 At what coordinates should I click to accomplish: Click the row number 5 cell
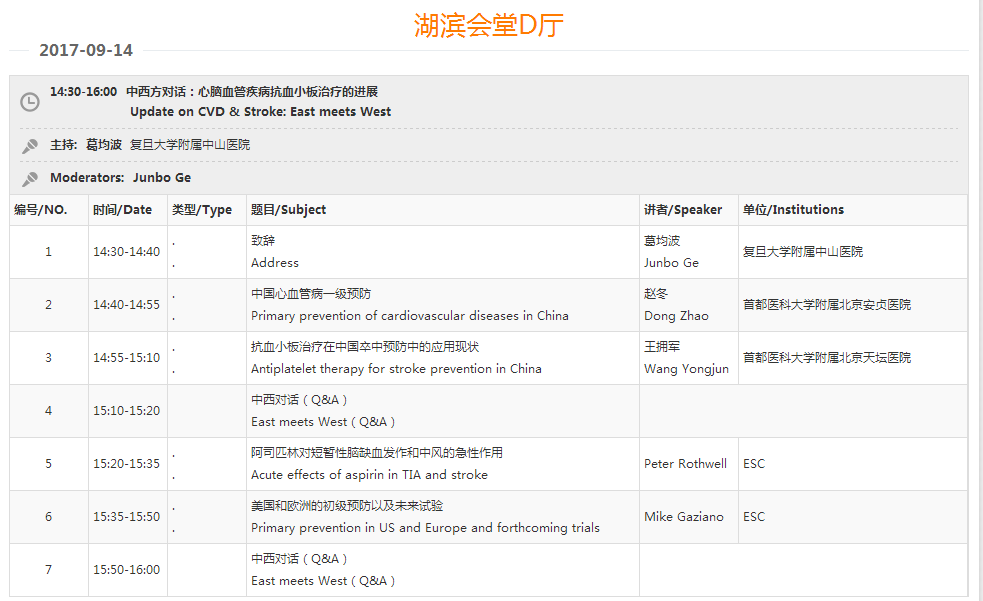(48, 464)
